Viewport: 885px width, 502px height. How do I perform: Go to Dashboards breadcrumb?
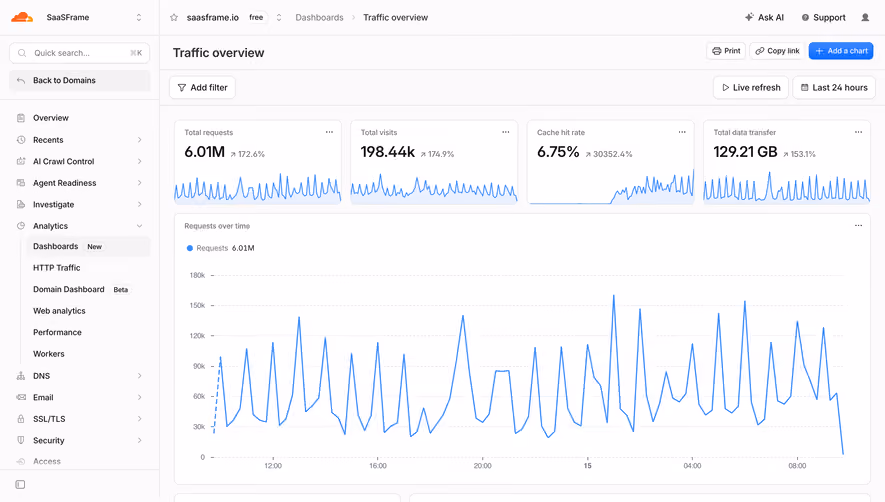pyautogui.click(x=319, y=18)
